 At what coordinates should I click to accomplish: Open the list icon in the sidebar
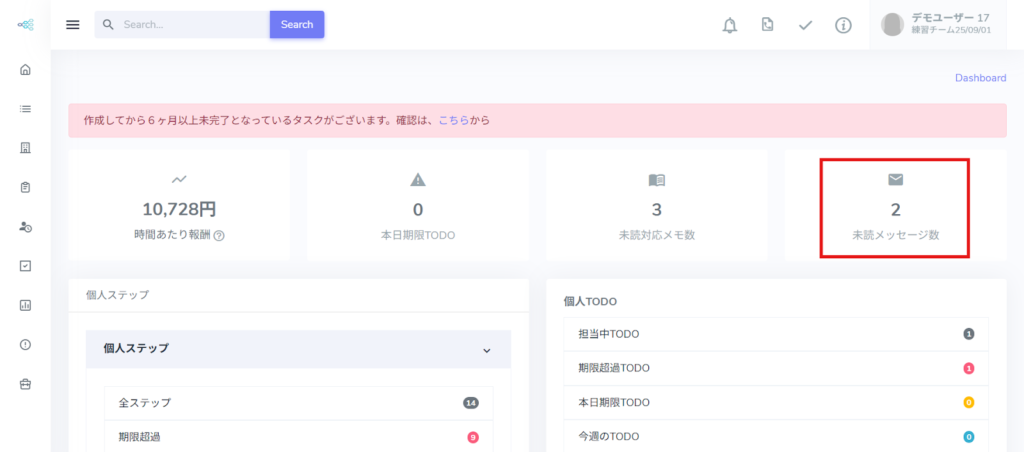25,109
